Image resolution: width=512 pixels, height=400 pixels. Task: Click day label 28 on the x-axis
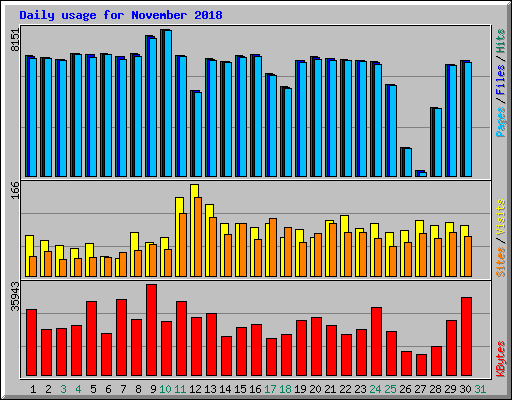pyautogui.click(x=435, y=389)
